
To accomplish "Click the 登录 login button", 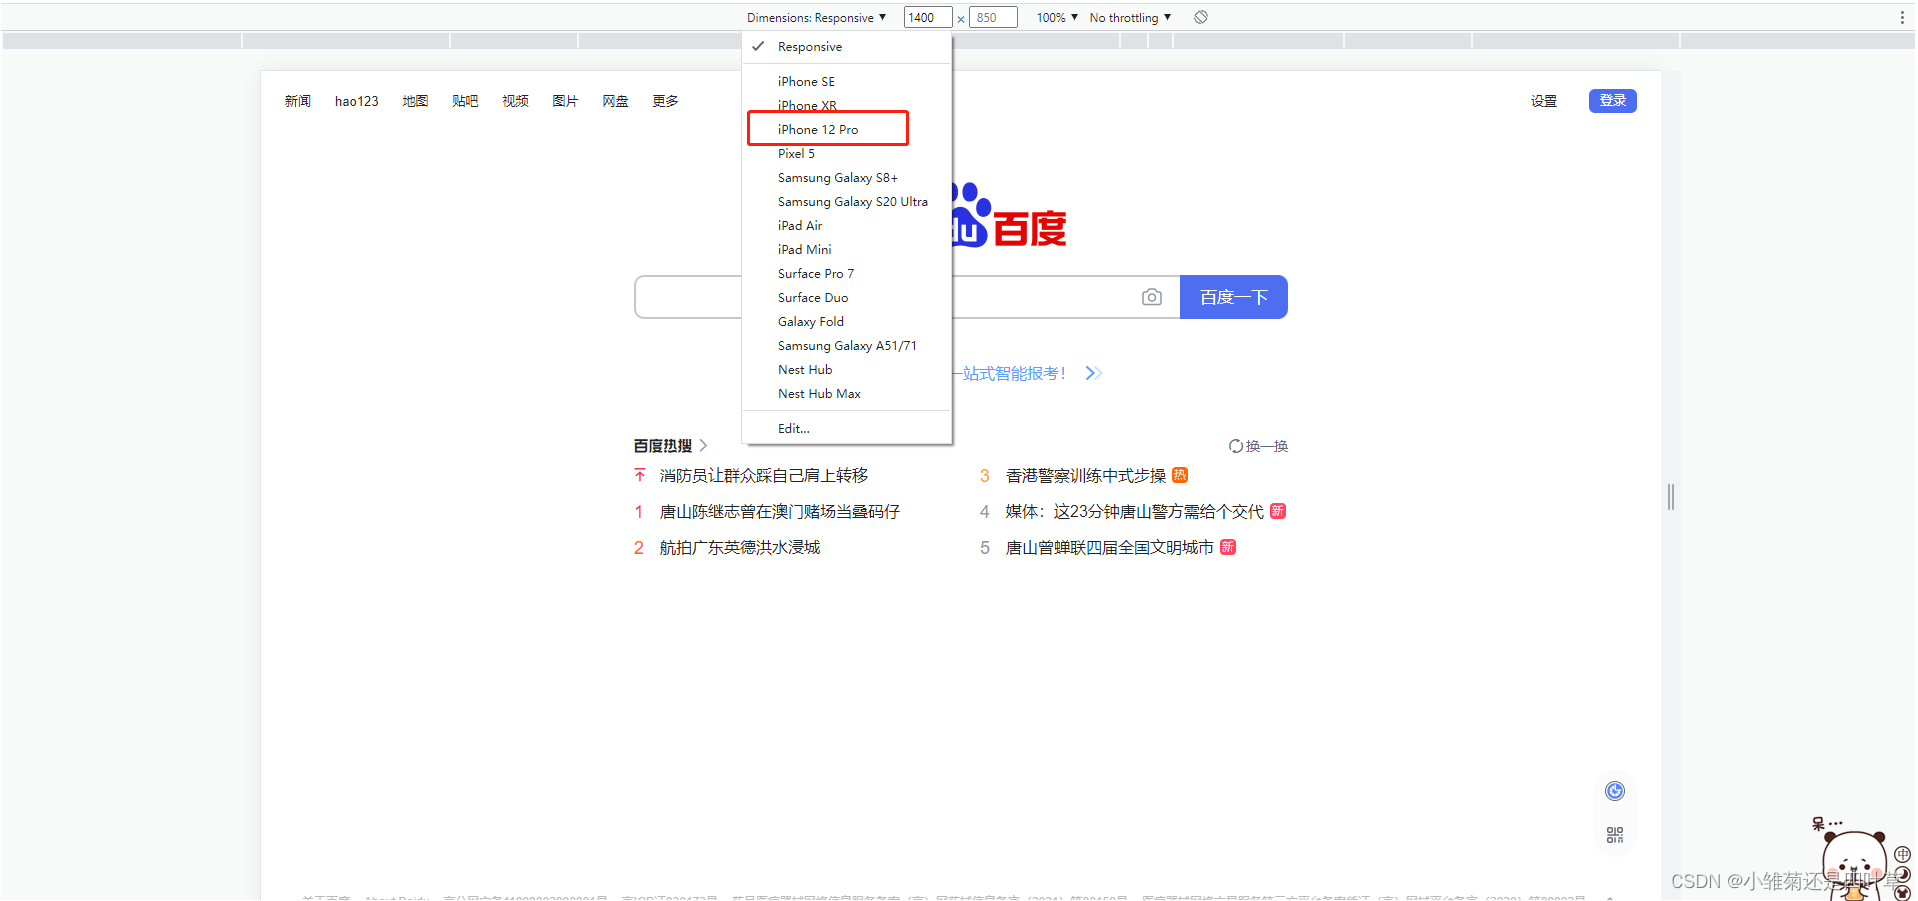I will coord(1613,101).
